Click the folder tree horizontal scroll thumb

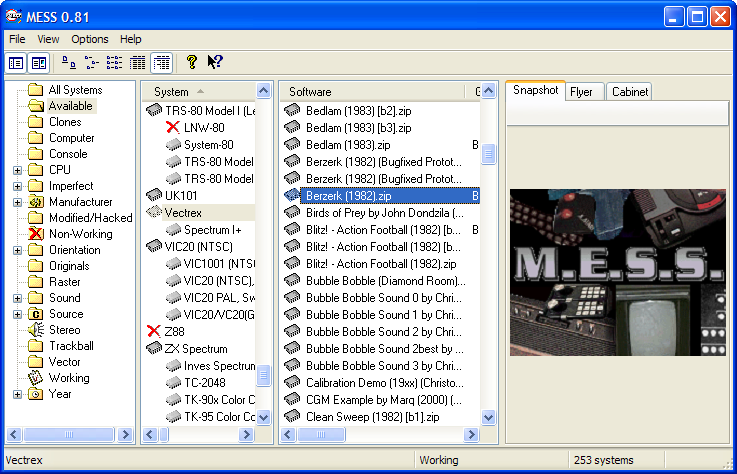(69, 434)
